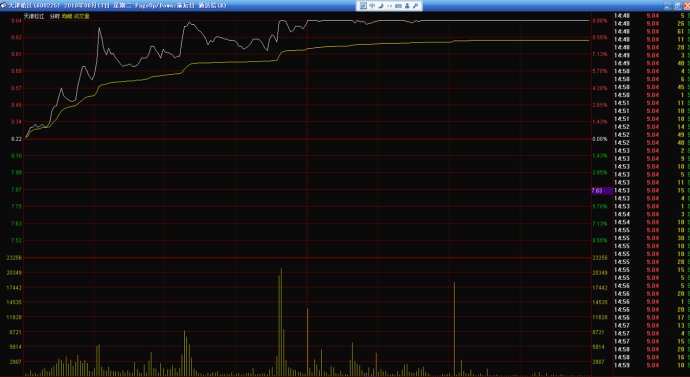Viewport: 690px width, 377px height.
Task: Toggle the 中 Chinese/English input mode
Action: [x=372, y=6]
